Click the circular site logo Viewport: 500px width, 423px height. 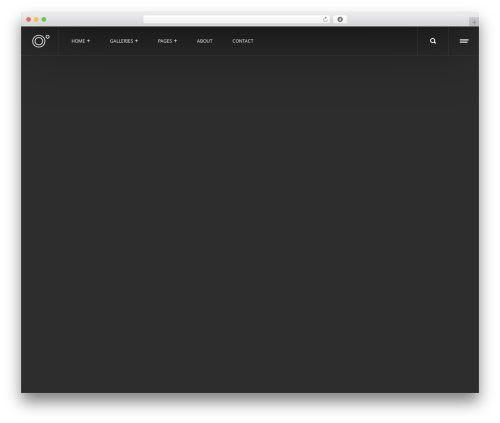point(40,41)
